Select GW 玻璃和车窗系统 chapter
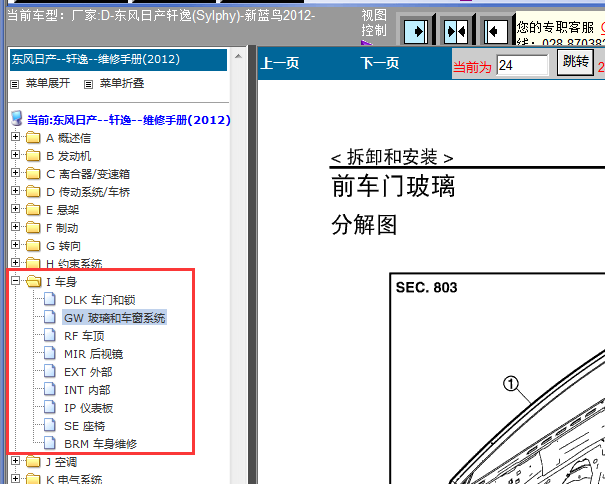This screenshot has height=484, width=605. pos(115,318)
